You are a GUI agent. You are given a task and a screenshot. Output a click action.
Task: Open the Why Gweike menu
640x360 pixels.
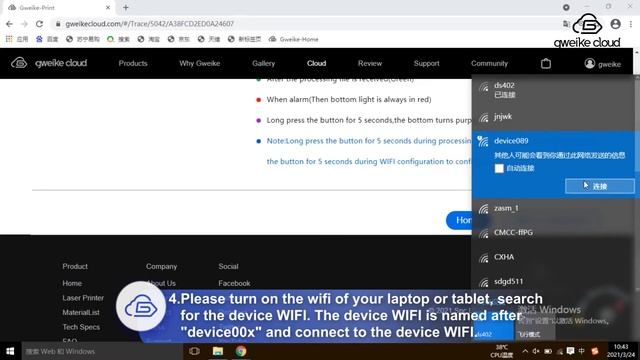(x=200, y=63)
